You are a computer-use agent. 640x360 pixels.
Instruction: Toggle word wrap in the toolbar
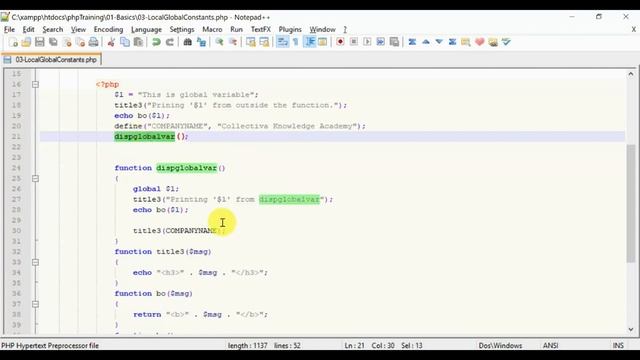pos(282,42)
